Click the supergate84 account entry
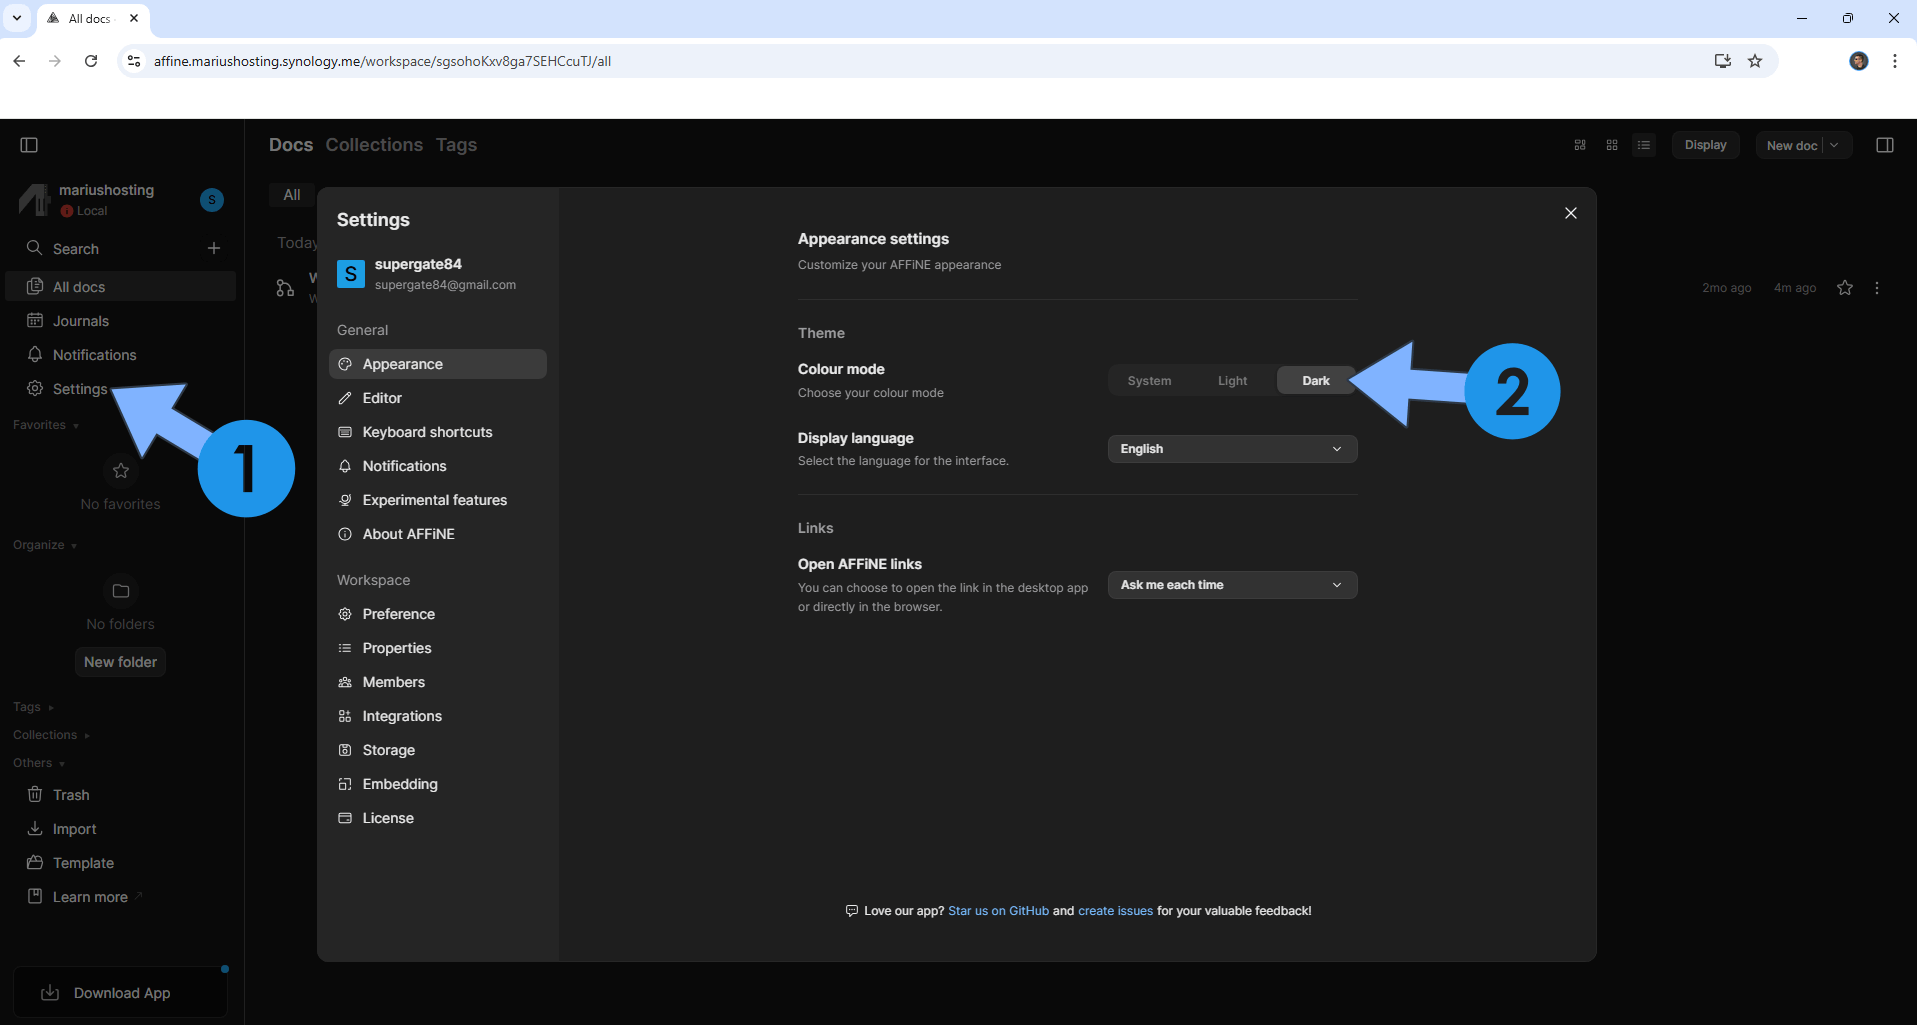The width and height of the screenshot is (1917, 1025). [x=438, y=274]
